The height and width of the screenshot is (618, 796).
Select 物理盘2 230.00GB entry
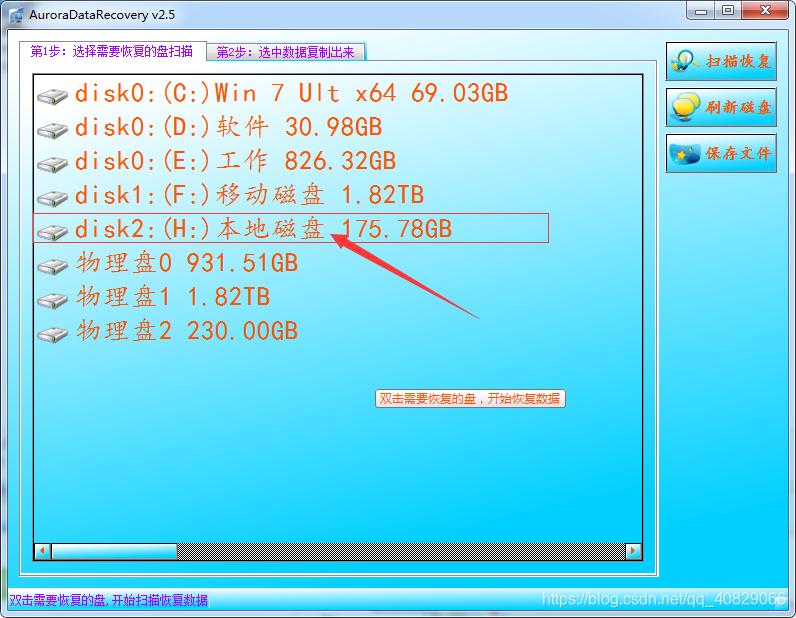point(187,331)
